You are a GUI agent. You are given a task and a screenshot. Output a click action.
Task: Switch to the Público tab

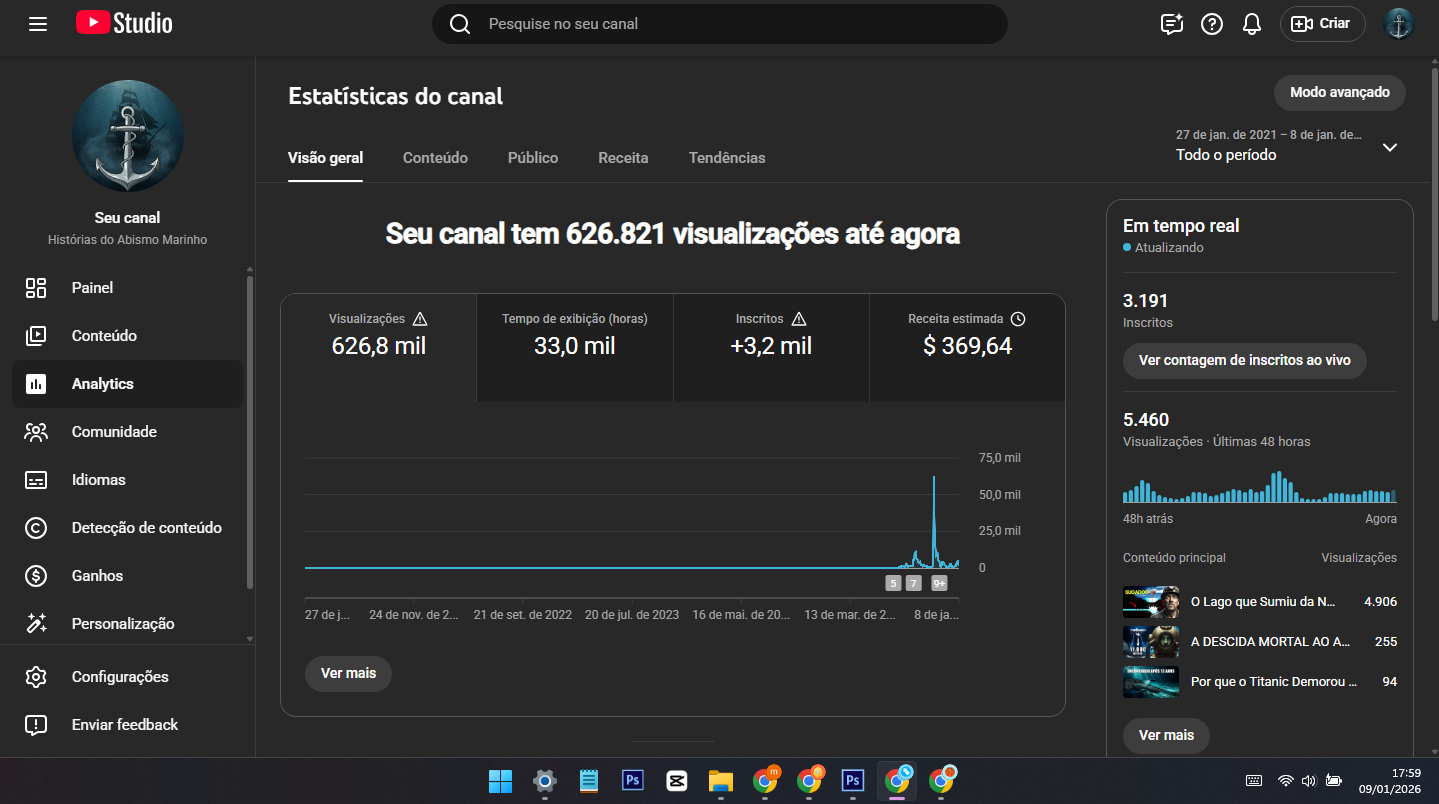tap(533, 158)
